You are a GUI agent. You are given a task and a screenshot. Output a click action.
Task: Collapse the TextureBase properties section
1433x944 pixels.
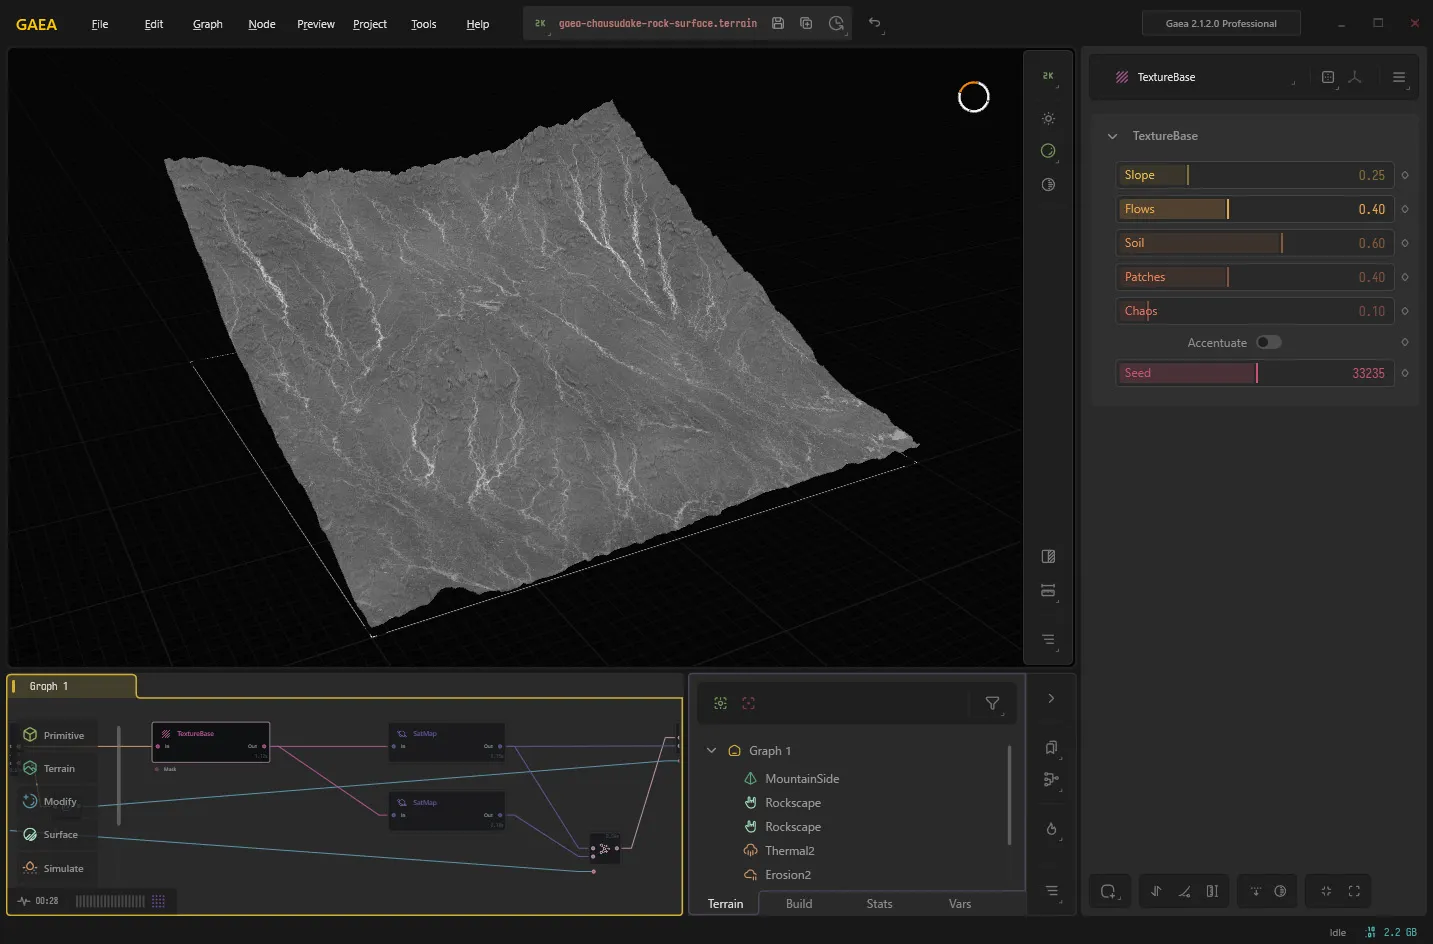1112,136
